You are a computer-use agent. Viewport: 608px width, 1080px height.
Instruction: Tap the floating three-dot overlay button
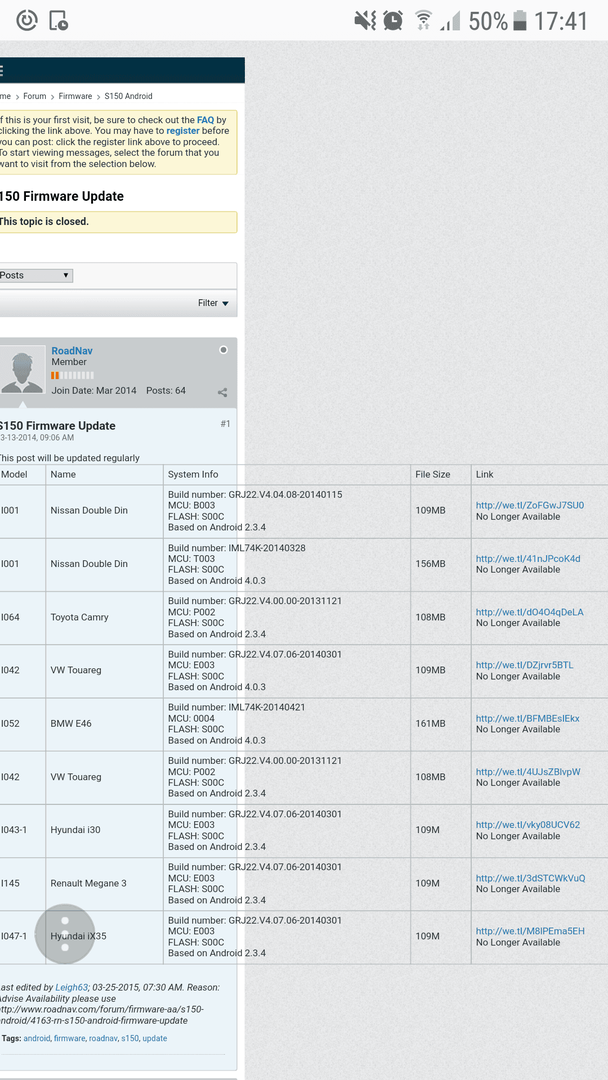[x=65, y=934]
